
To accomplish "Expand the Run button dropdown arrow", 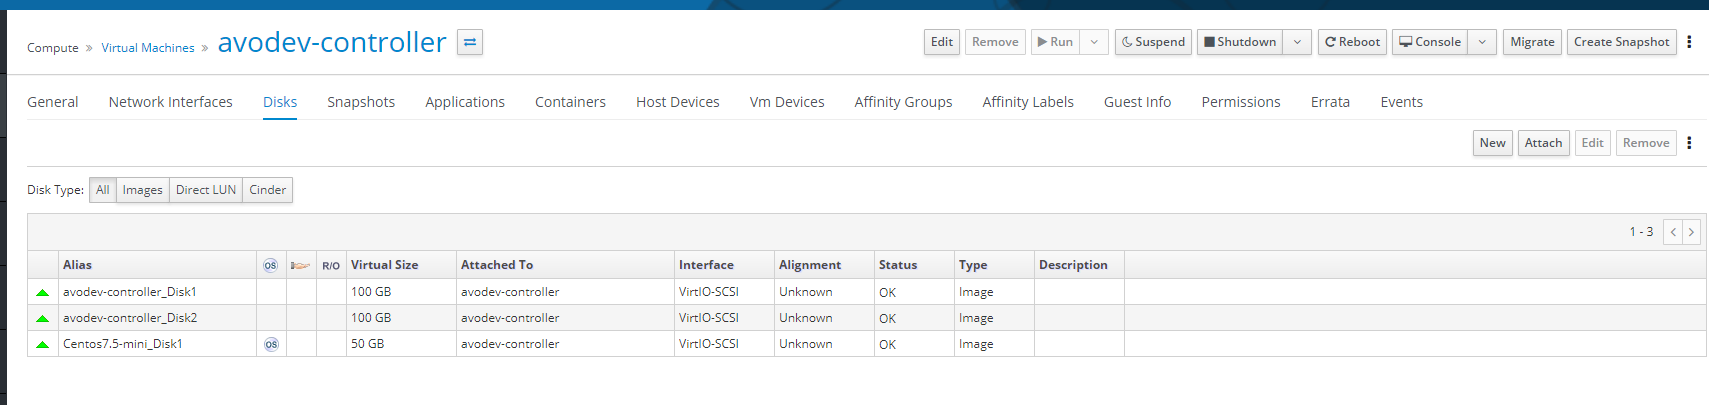I will [1094, 42].
